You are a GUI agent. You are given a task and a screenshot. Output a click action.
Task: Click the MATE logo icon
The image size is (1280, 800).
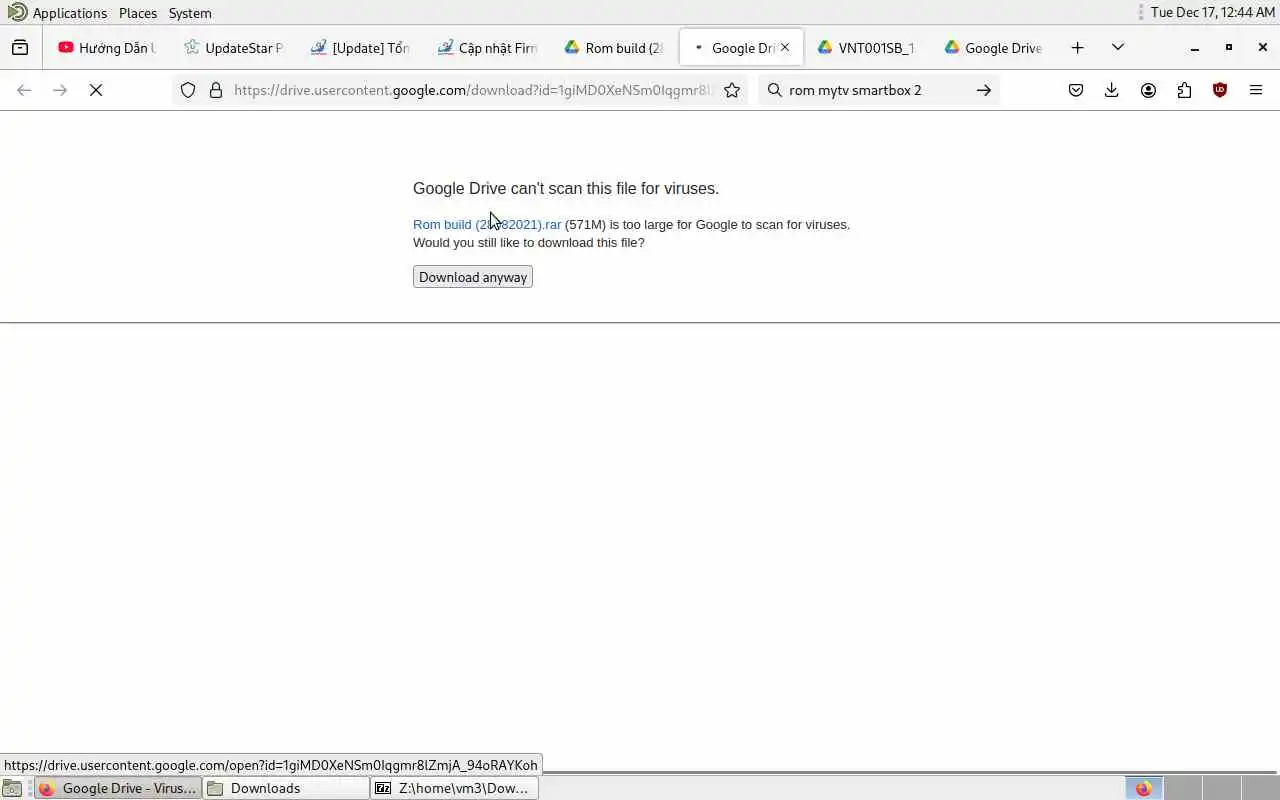tap(17, 12)
